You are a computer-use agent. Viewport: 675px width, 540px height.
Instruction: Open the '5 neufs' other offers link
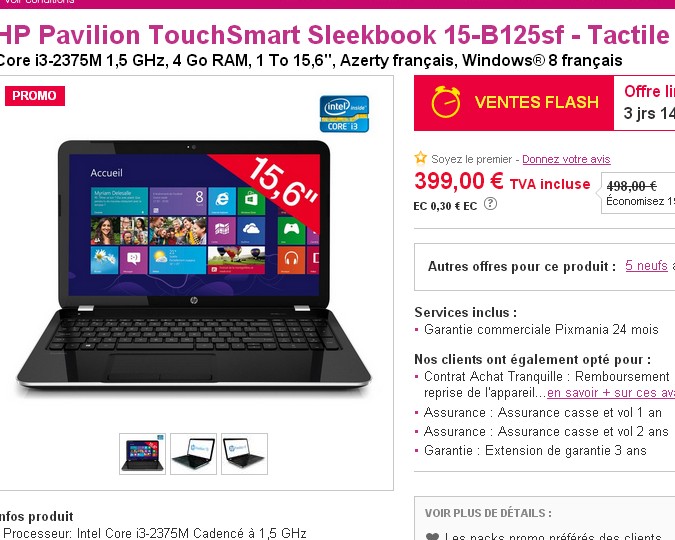pos(646,266)
